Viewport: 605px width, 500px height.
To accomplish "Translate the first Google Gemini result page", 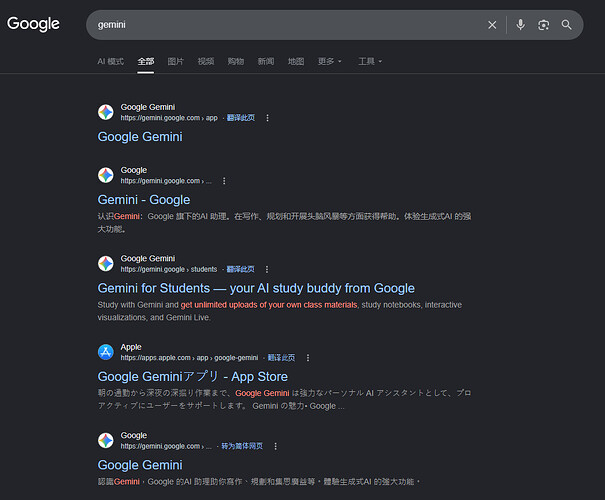I will 241,118.
